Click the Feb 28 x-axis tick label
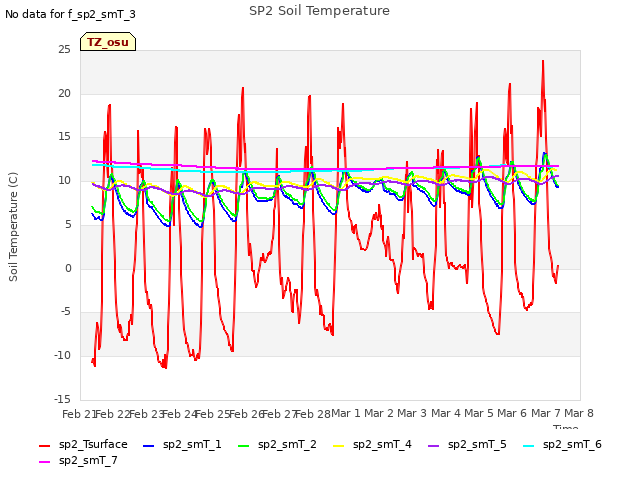 pyautogui.click(x=313, y=414)
